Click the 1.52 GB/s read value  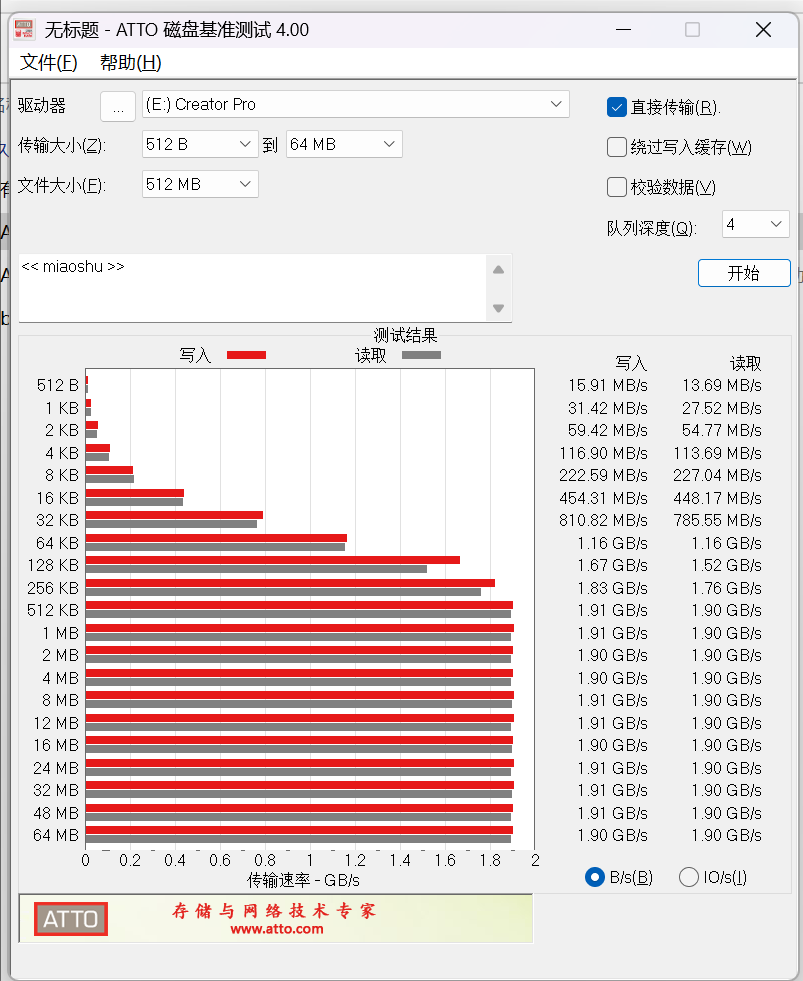pyautogui.click(x=727, y=566)
